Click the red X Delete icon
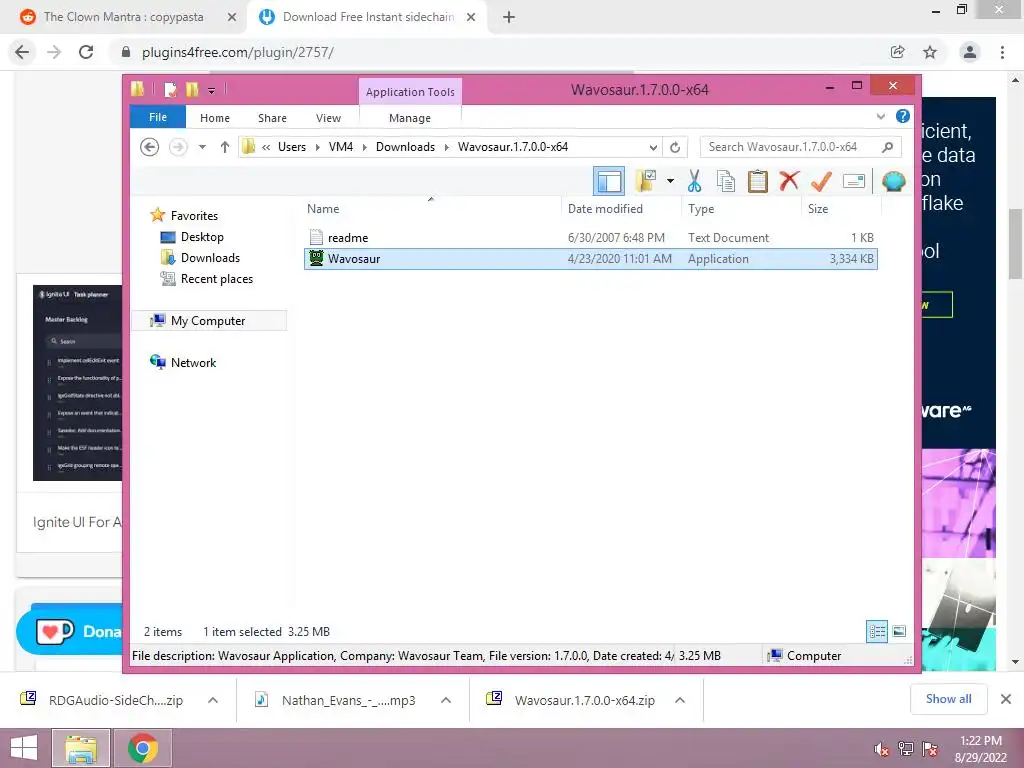The image size is (1024, 768). [789, 180]
